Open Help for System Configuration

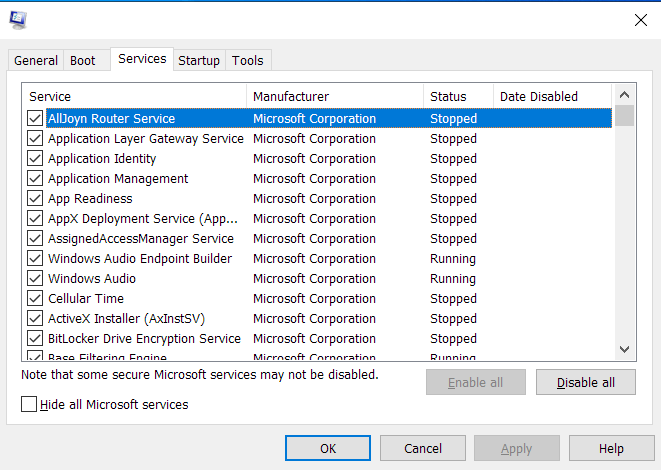611,449
